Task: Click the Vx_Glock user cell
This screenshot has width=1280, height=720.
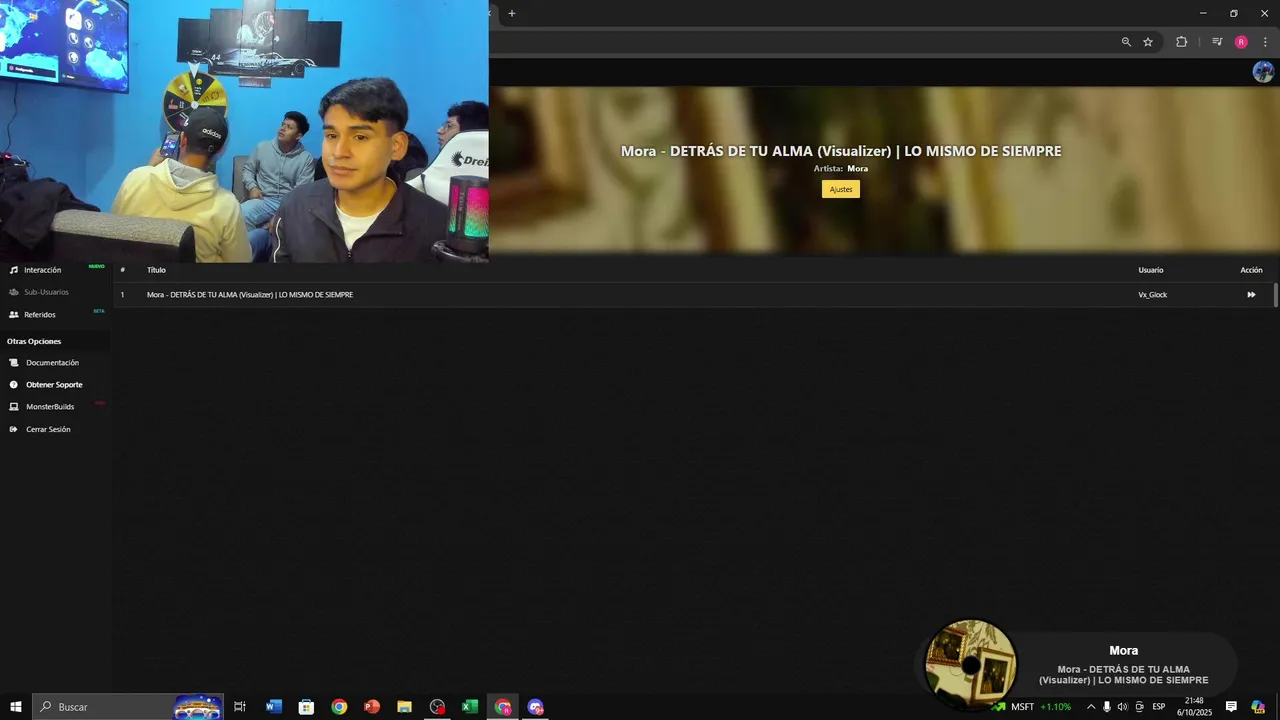Action: point(1153,295)
